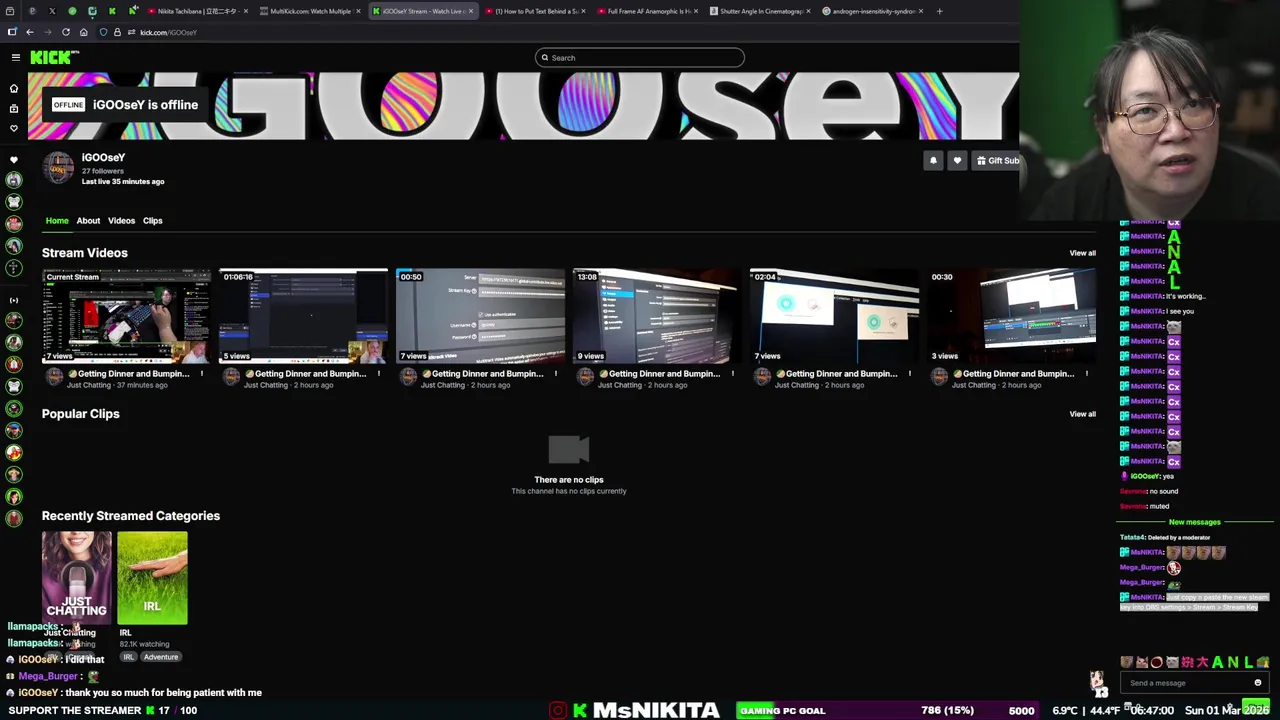
Task: Click the New messages chat divider
Action: point(1194,522)
